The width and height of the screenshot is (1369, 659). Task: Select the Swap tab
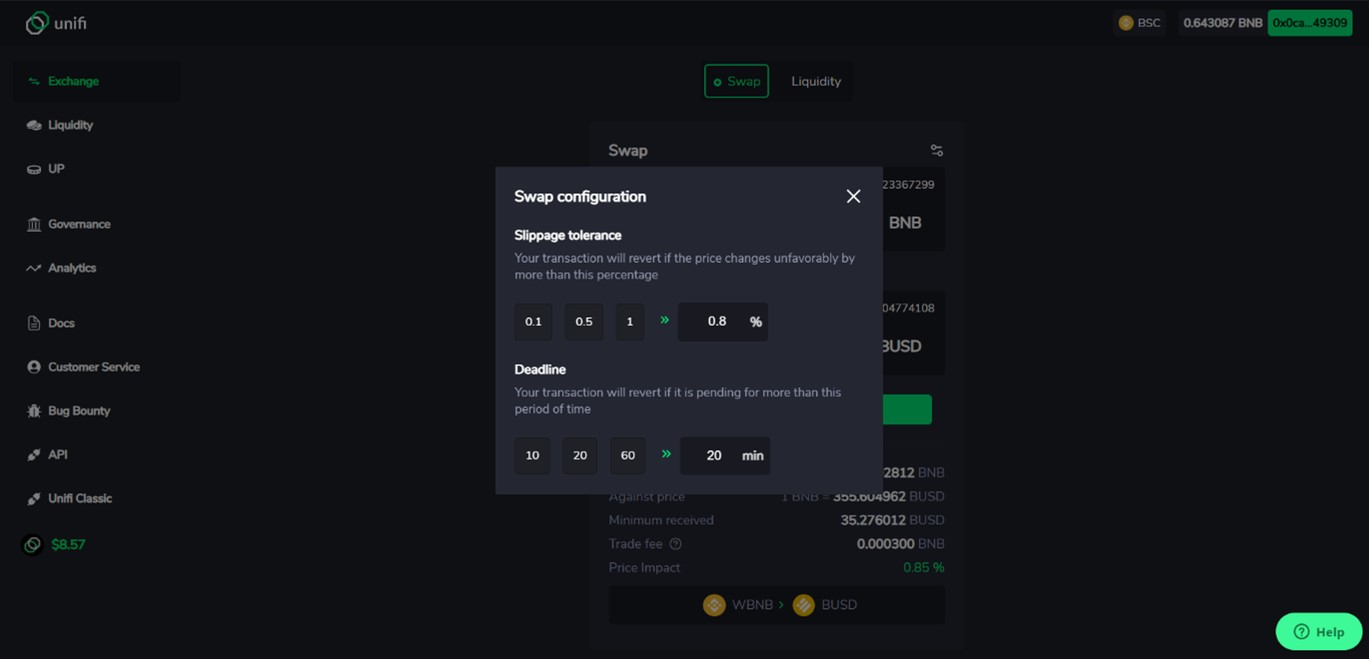[736, 81]
